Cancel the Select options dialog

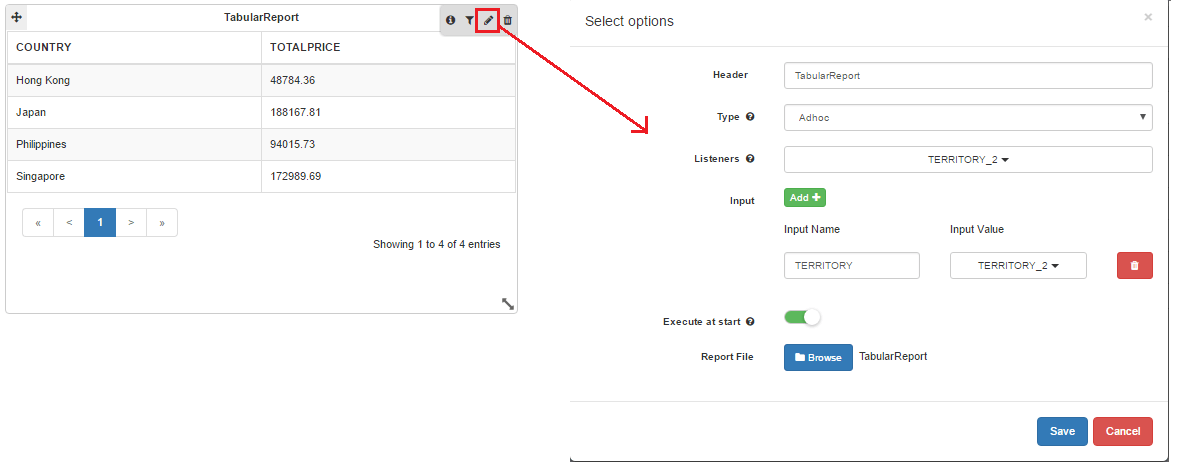(1122, 431)
